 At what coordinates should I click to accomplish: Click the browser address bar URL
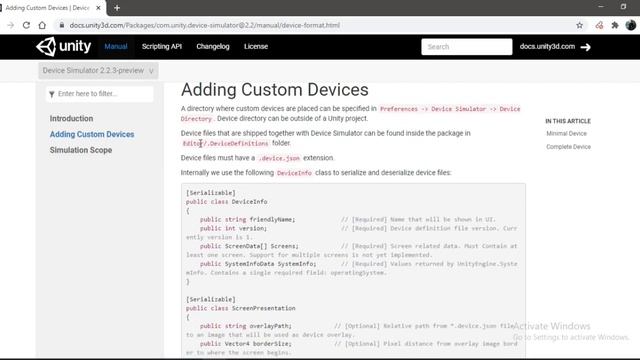204,25
